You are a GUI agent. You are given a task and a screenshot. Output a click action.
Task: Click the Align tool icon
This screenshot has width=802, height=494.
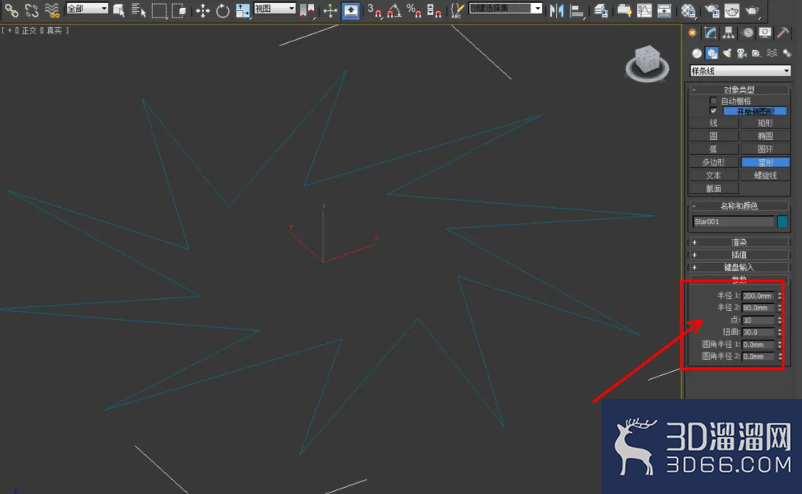click(577, 10)
